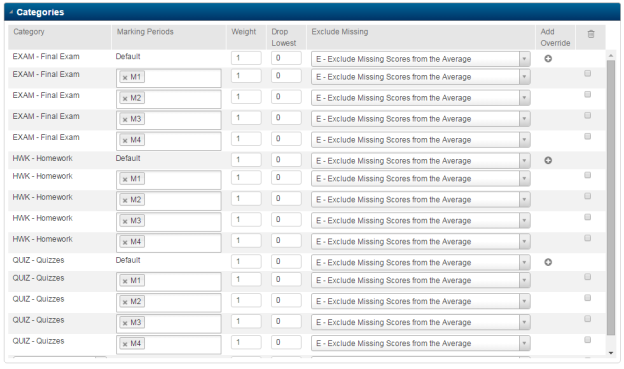Click Drop Lowest field for EXAM M2 row
624x369 pixels.
coord(286,97)
